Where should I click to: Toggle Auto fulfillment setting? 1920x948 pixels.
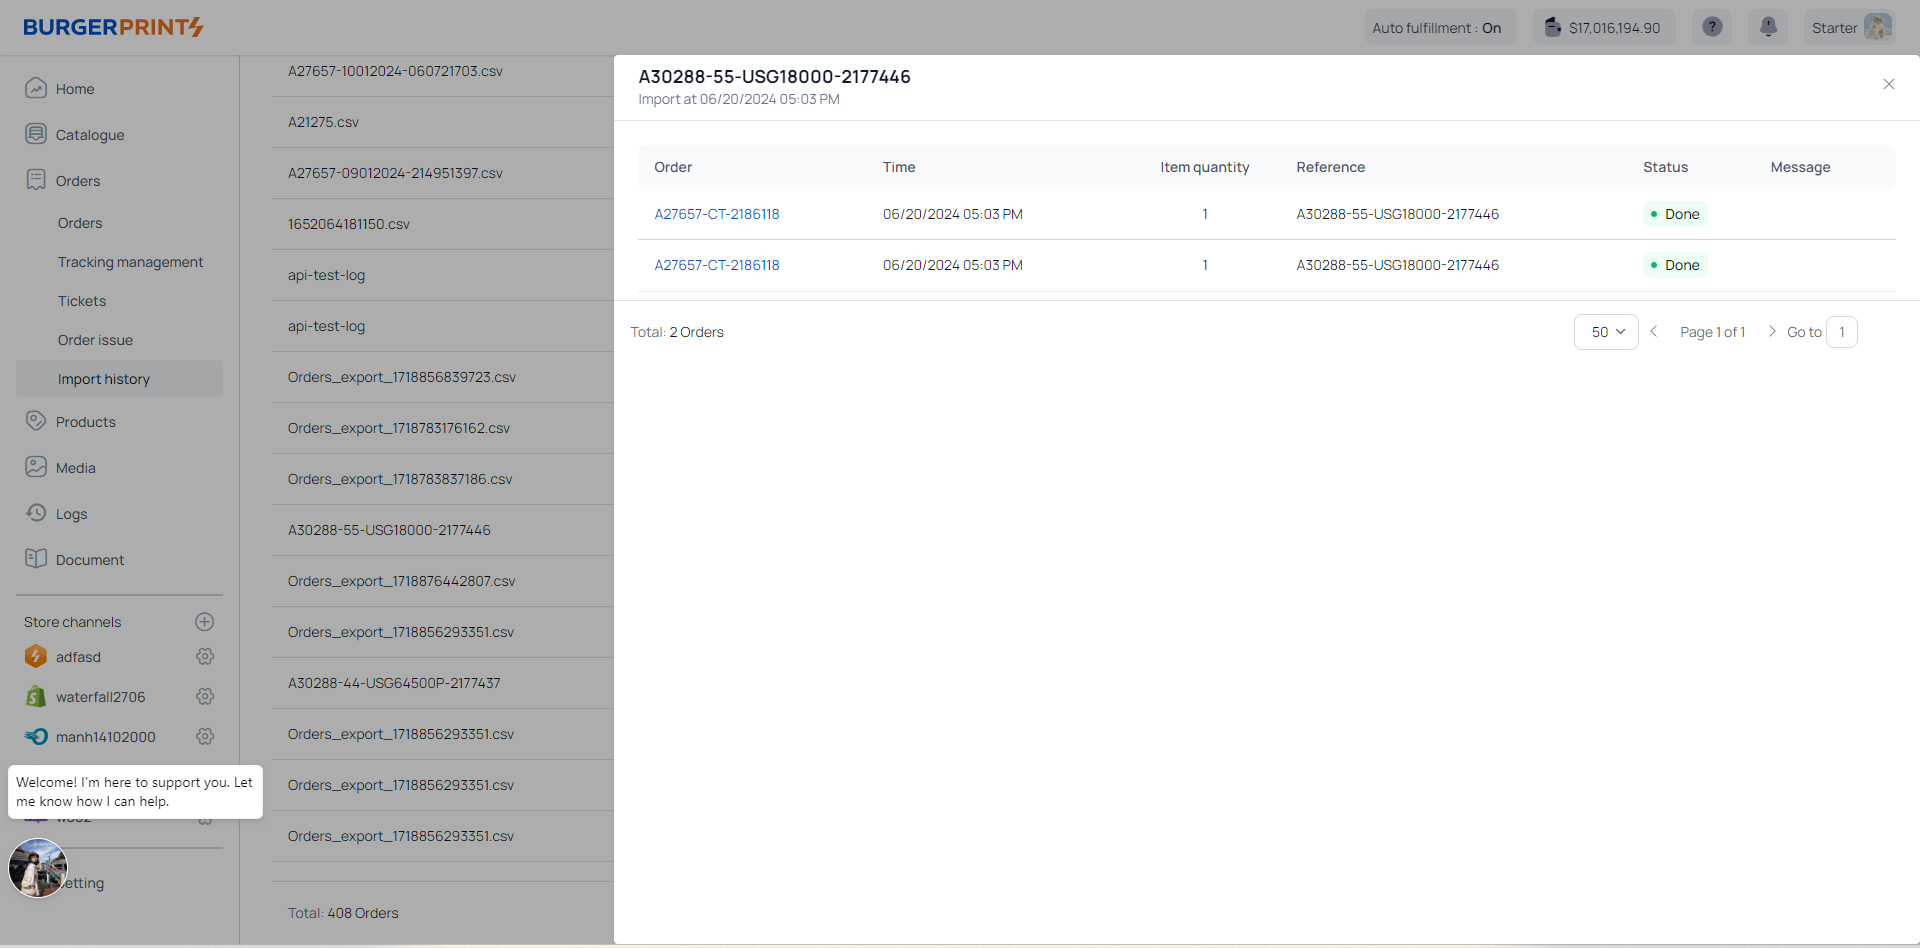(x=1438, y=28)
